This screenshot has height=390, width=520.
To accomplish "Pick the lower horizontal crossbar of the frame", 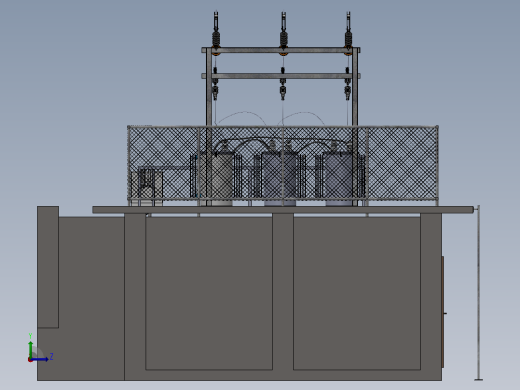I will (281, 76).
